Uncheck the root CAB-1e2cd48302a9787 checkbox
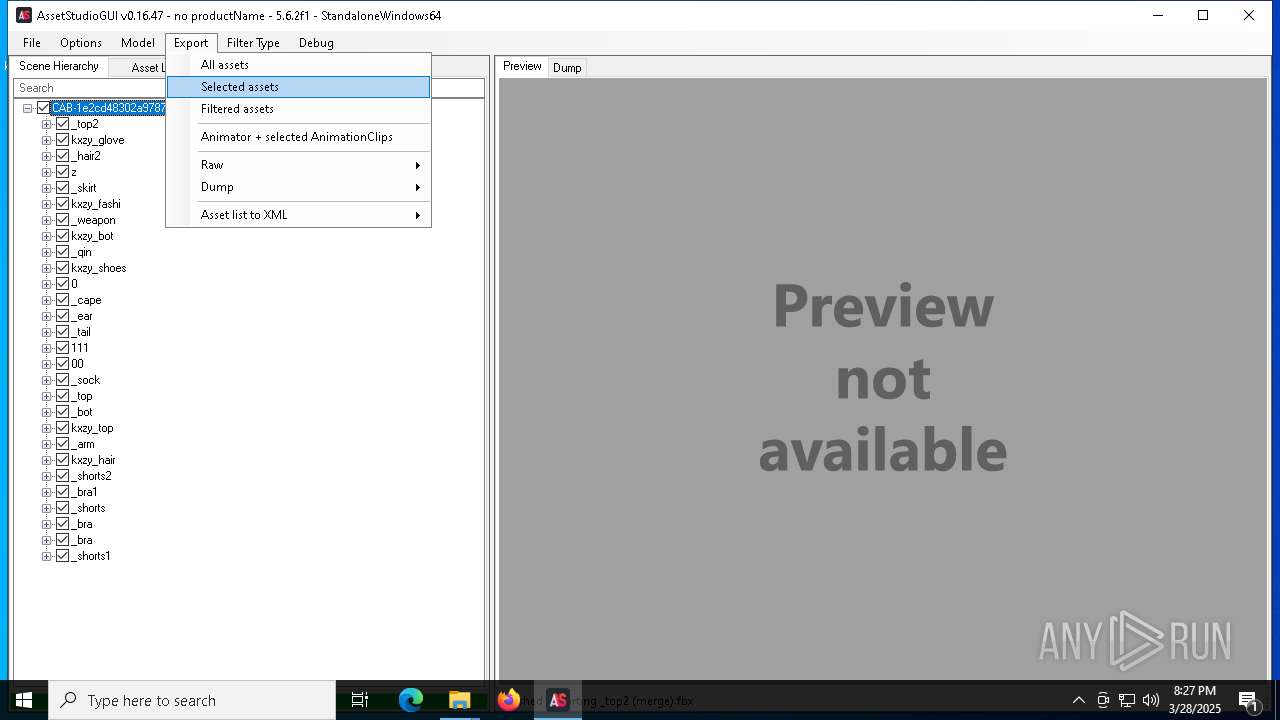 click(43, 108)
